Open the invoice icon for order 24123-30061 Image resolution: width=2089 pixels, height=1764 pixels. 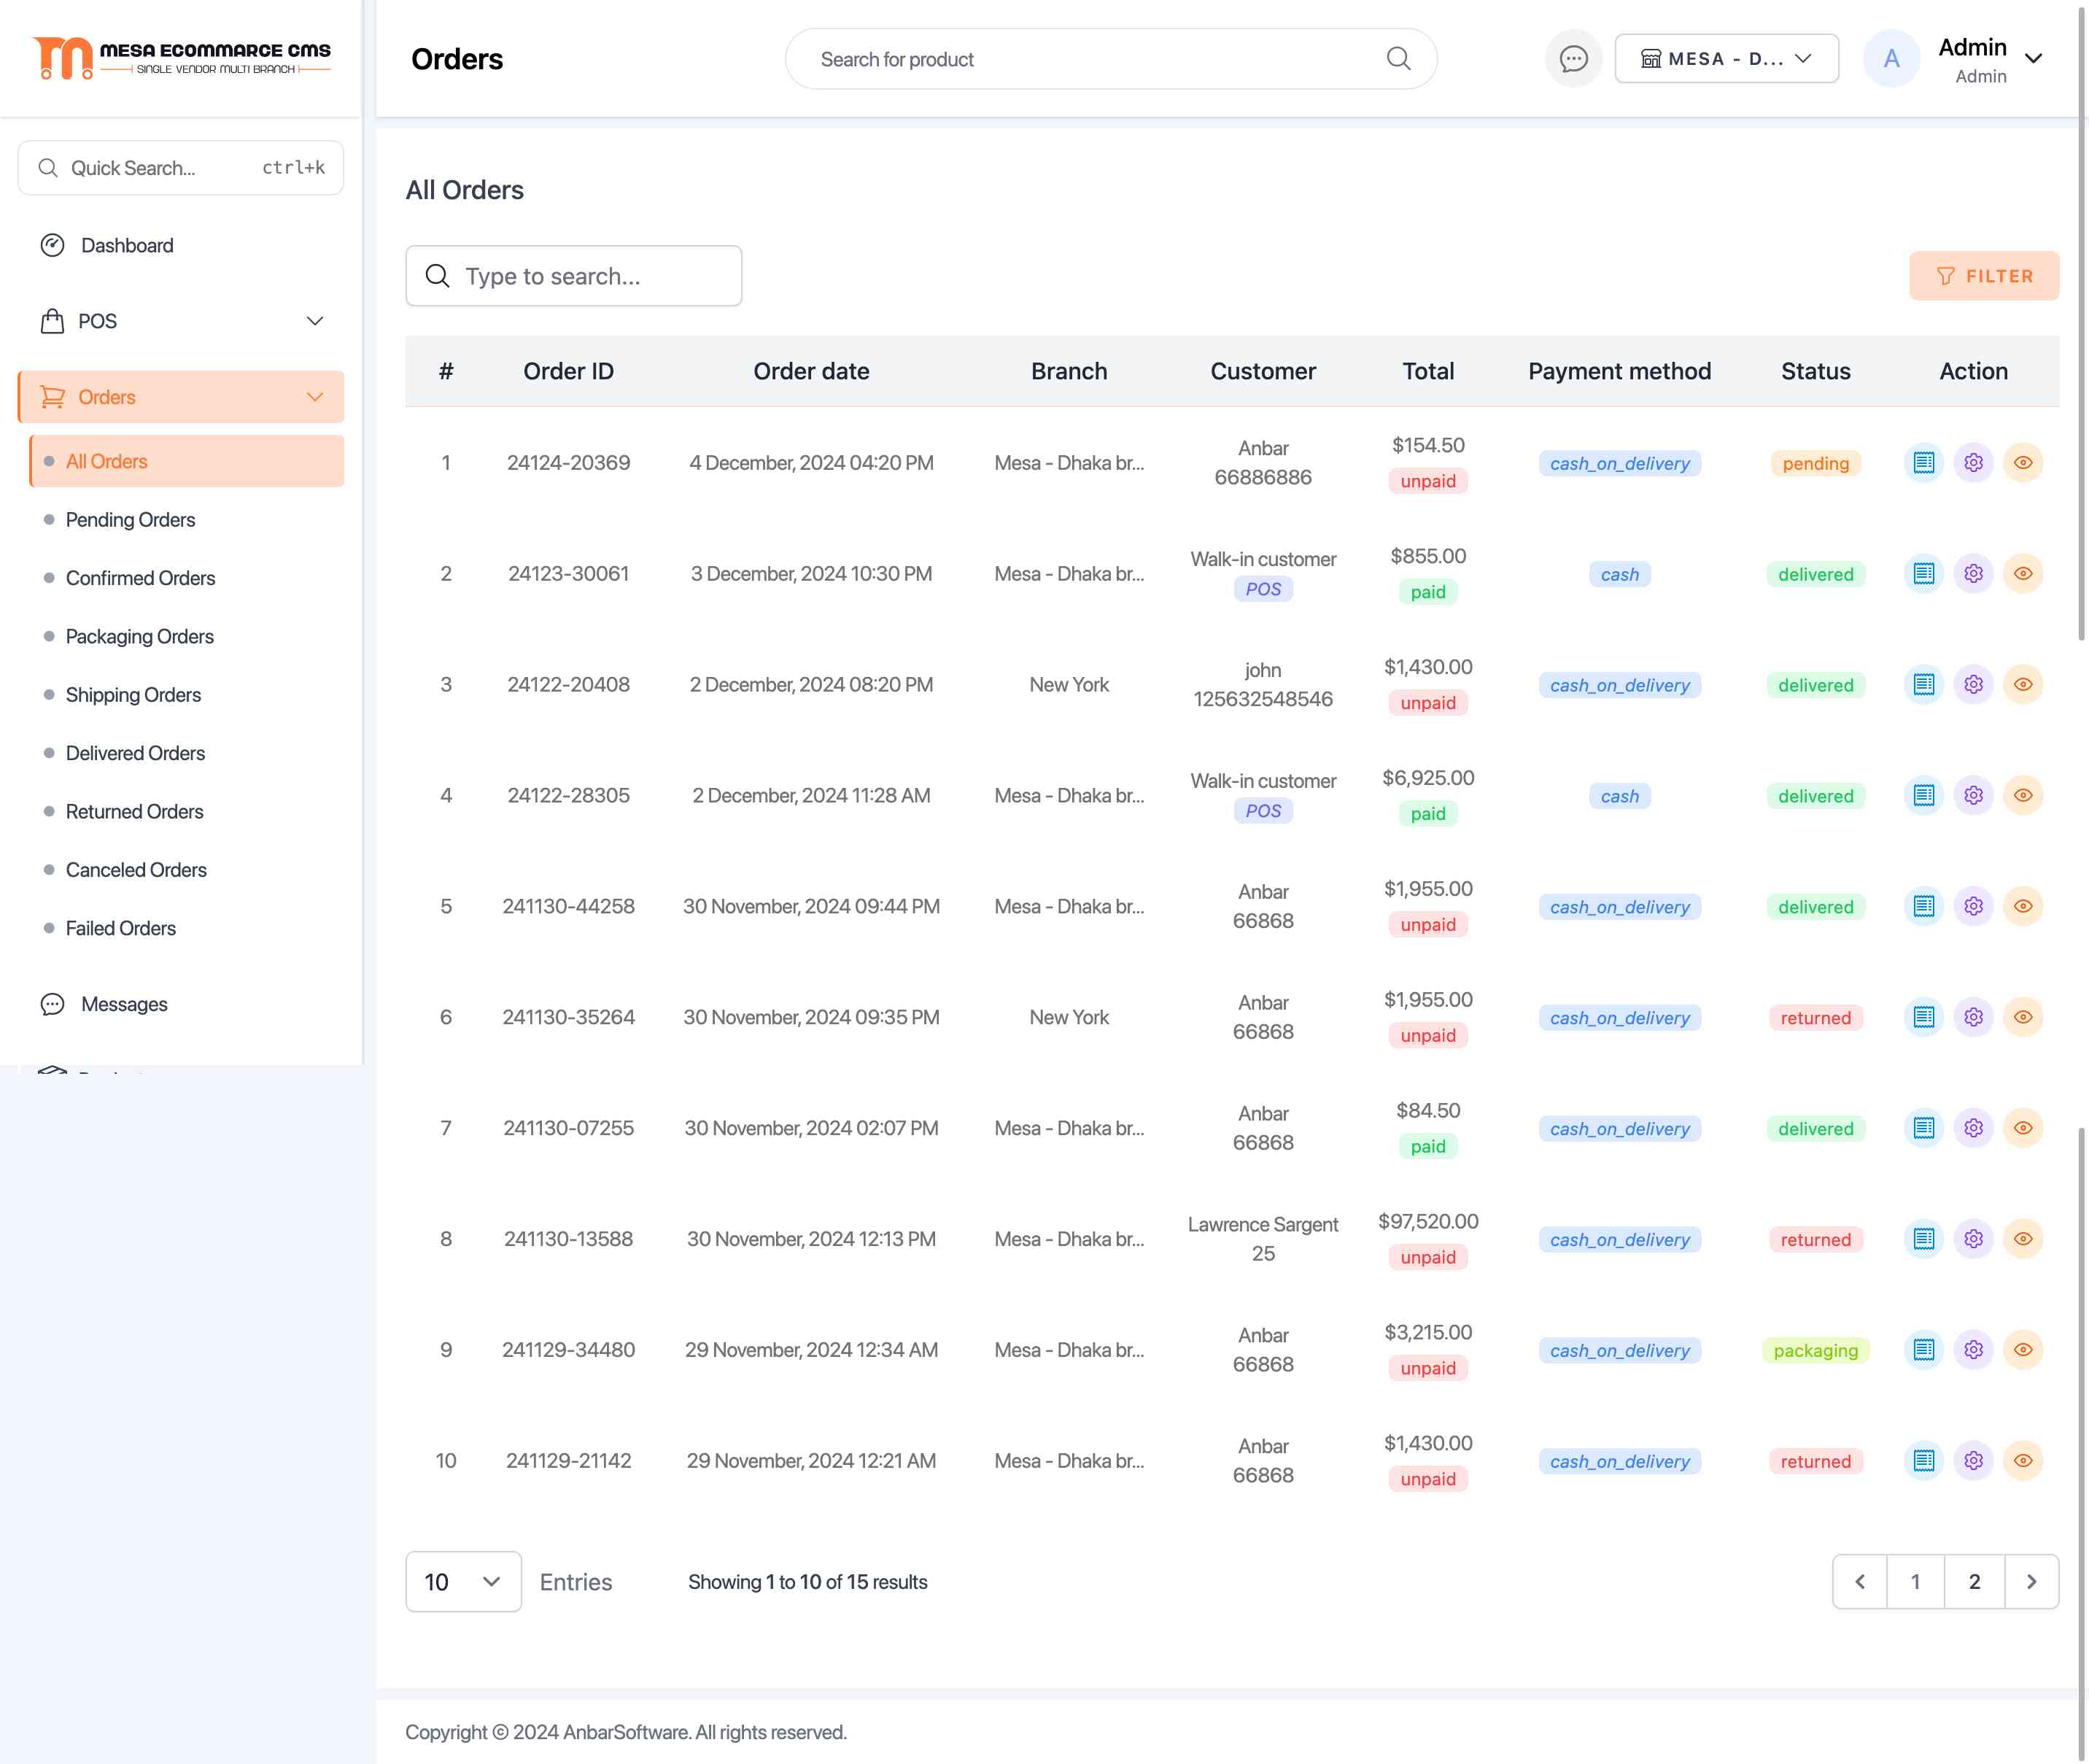click(1923, 574)
